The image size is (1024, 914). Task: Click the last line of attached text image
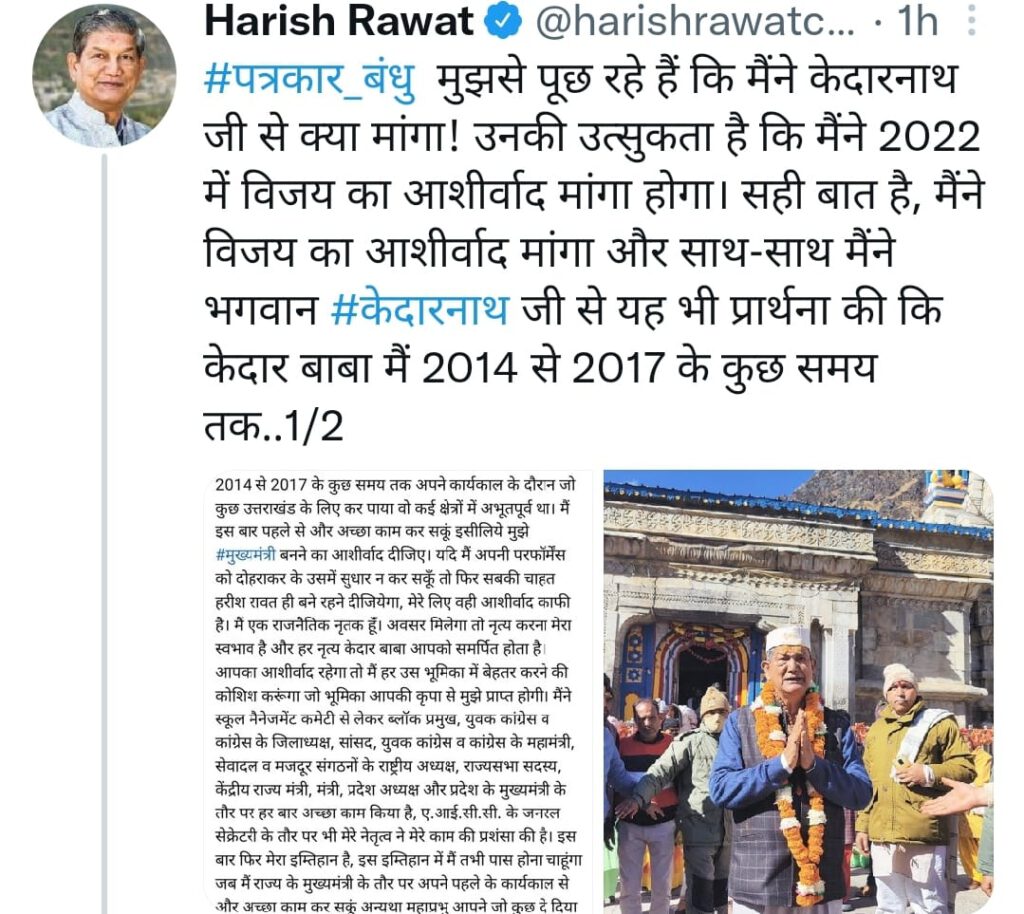pyautogui.click(x=396, y=906)
